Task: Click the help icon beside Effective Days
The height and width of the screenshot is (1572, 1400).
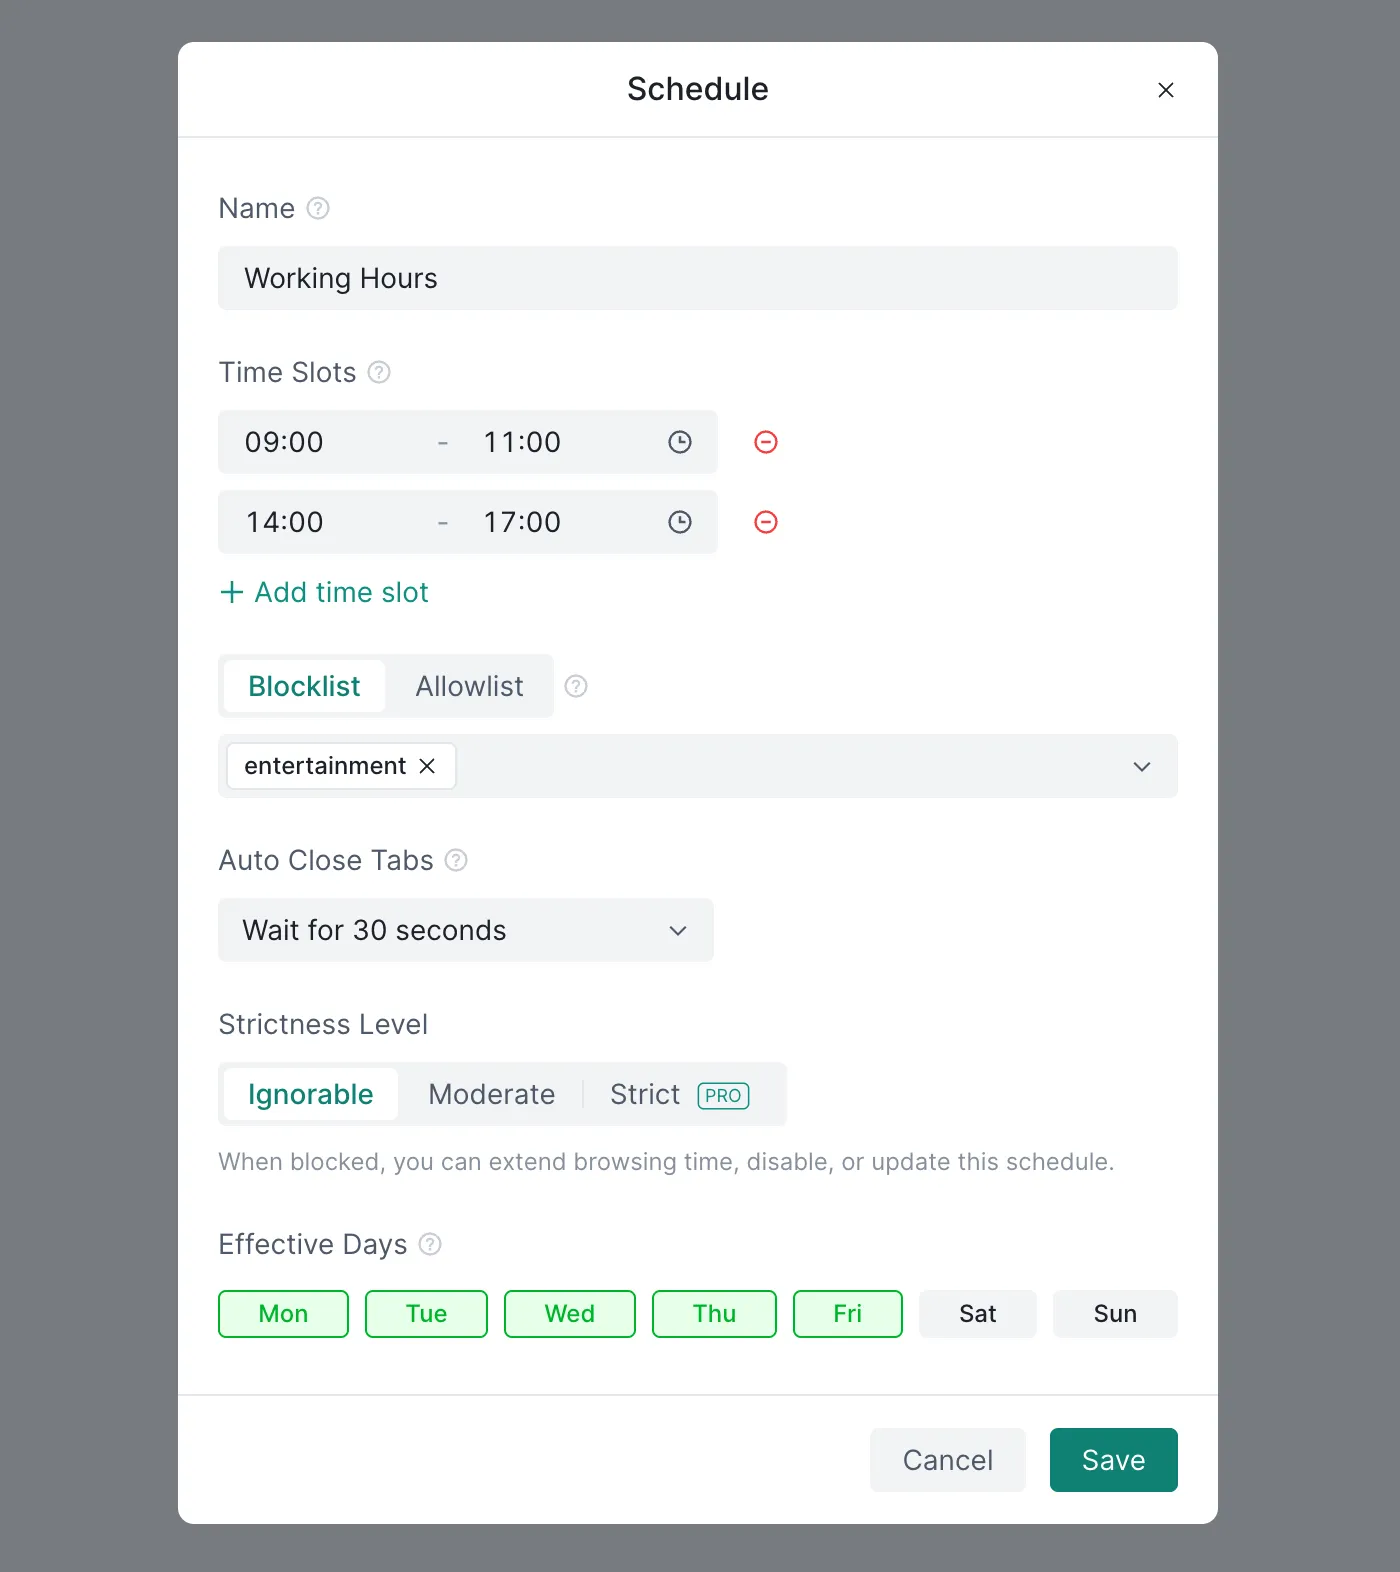Action: 430,1244
